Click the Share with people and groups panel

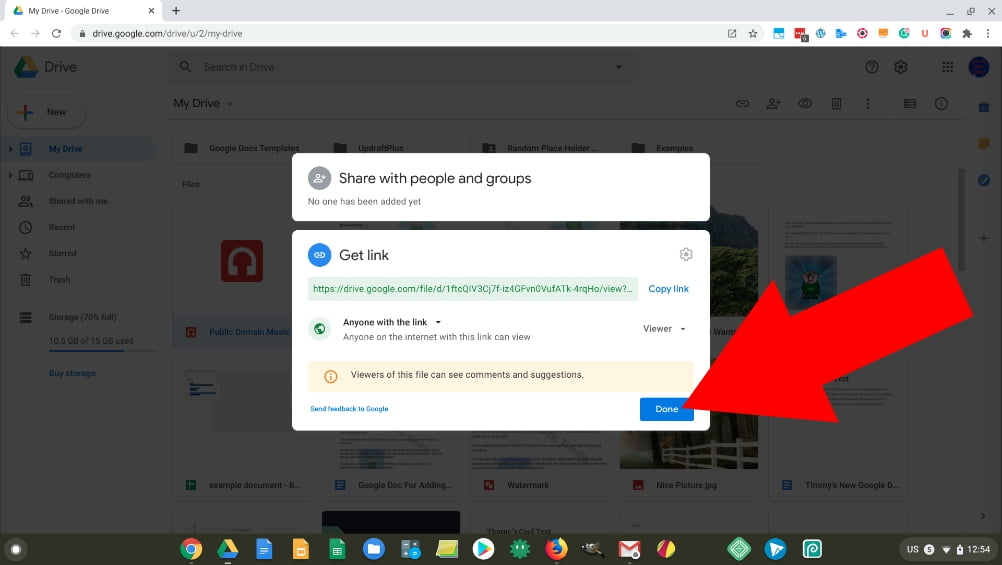[500, 187]
